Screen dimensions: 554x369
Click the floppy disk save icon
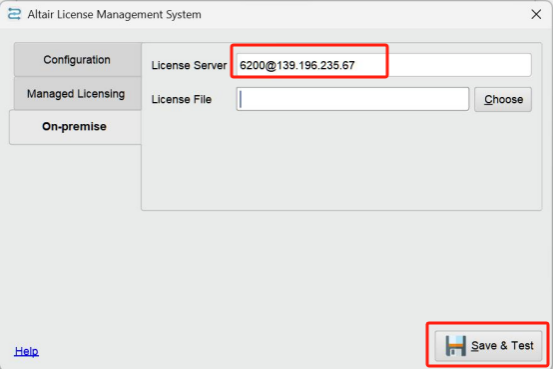[456, 346]
